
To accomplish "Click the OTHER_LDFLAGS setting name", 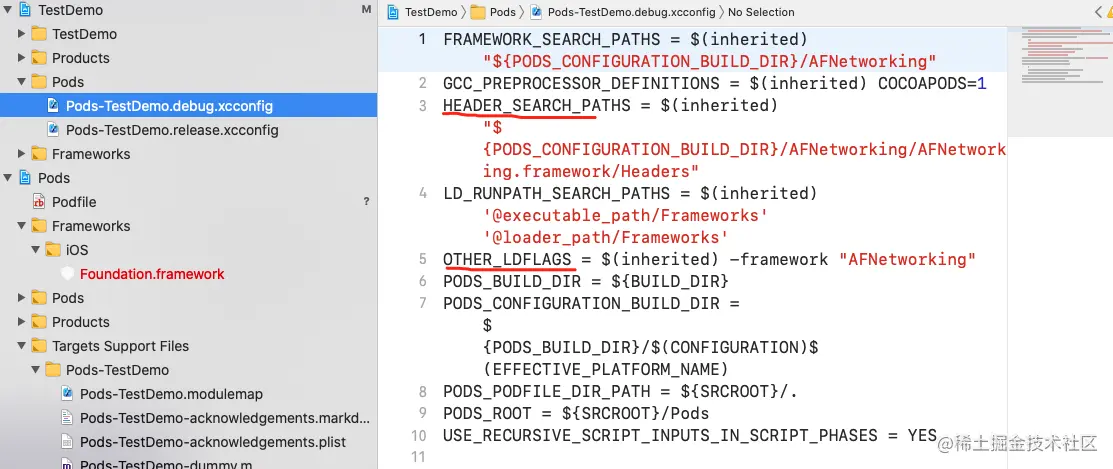I will tap(507, 260).
